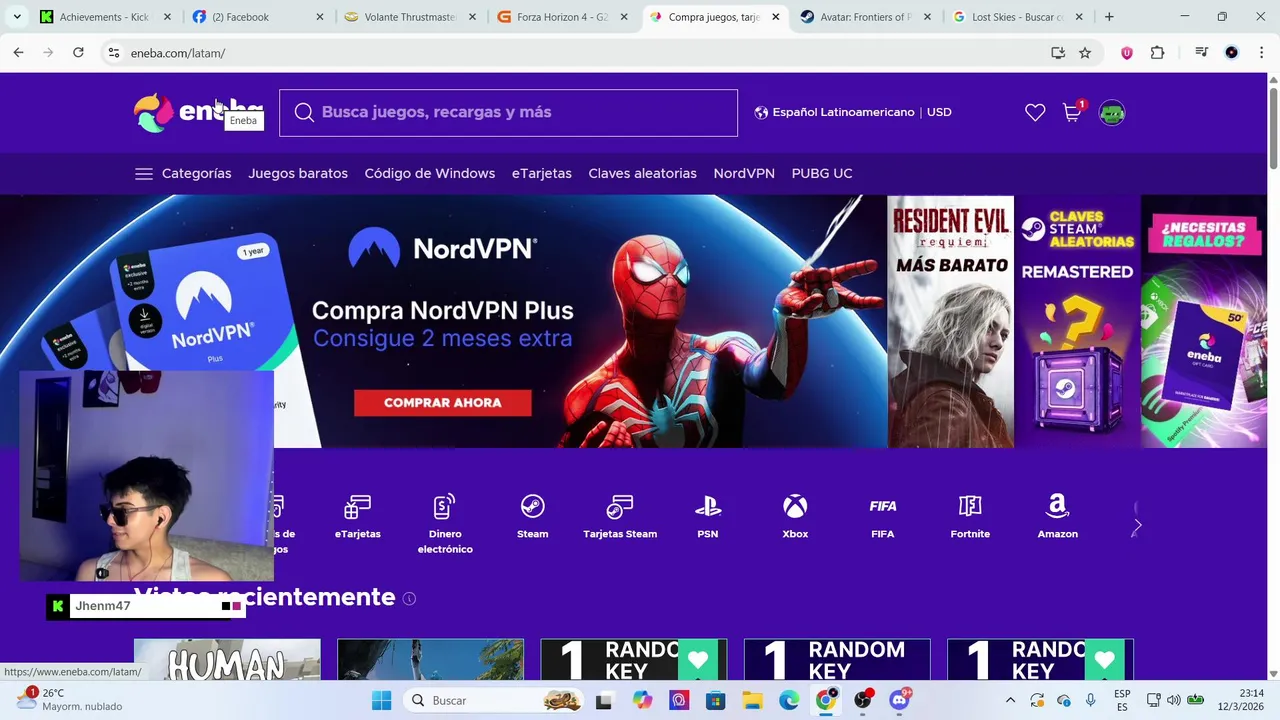This screenshot has height=720, width=1280.
Task: Open the wishlist heart icon
Action: [x=1035, y=113]
